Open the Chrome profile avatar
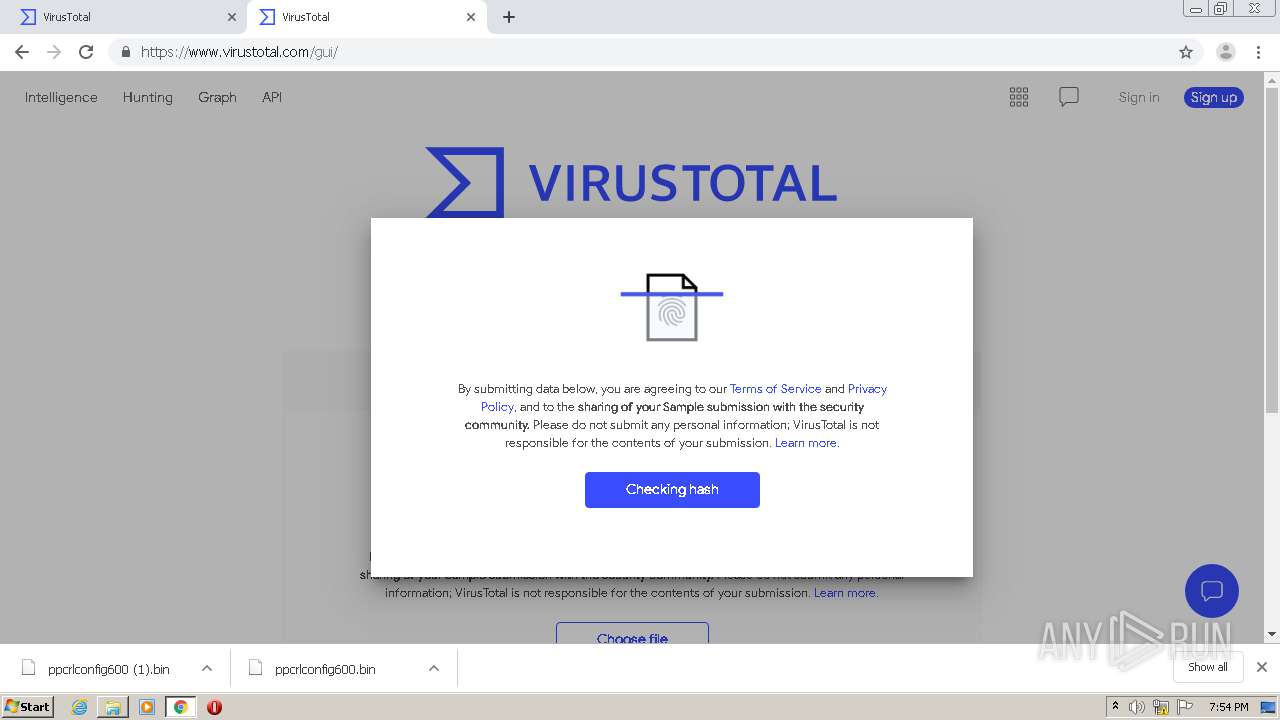 (1225, 52)
